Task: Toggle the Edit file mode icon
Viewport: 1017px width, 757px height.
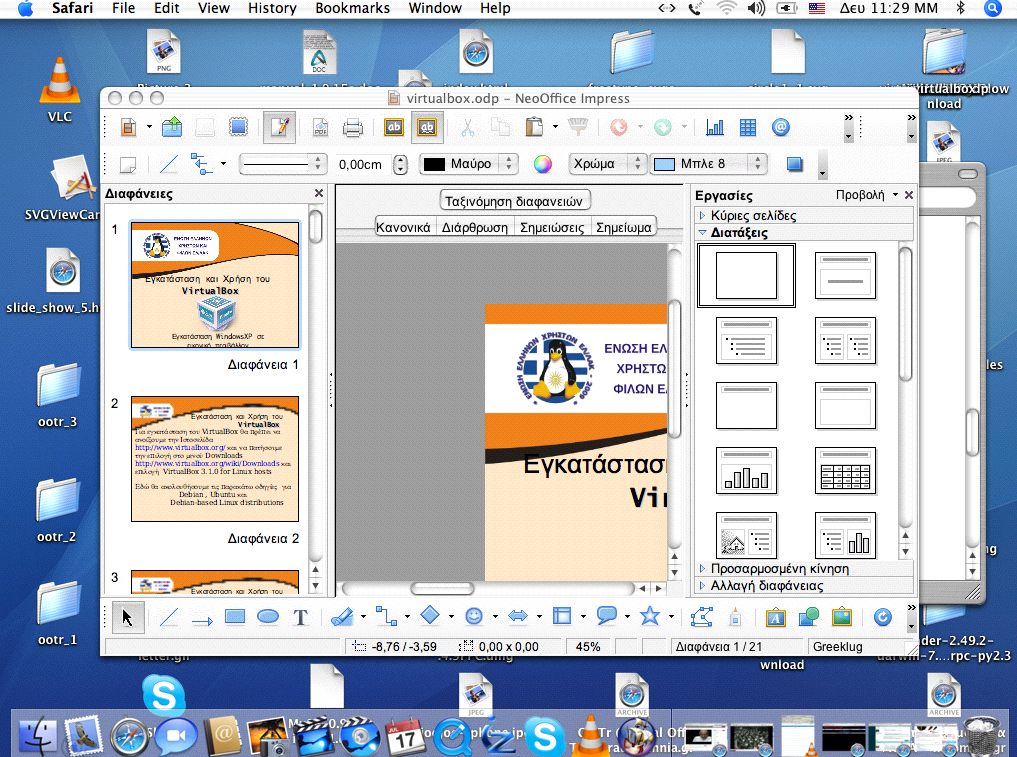Action: 280,126
